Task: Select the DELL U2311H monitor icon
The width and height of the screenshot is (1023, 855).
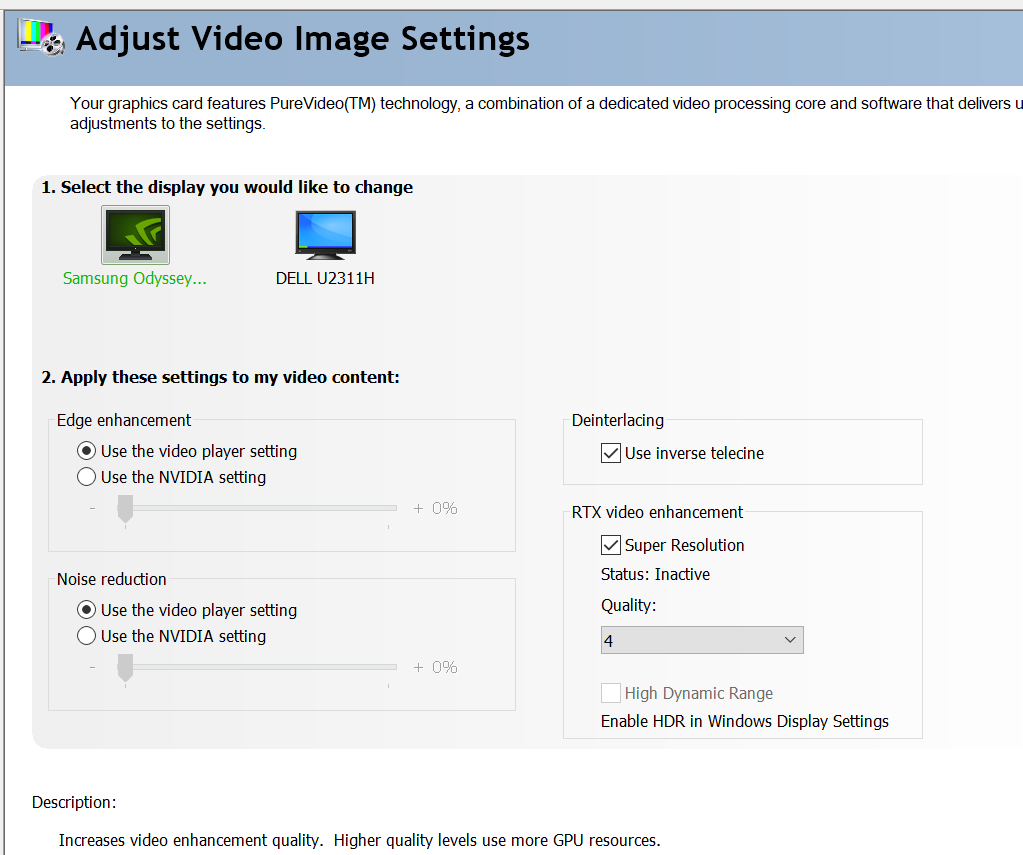Action: [x=326, y=235]
